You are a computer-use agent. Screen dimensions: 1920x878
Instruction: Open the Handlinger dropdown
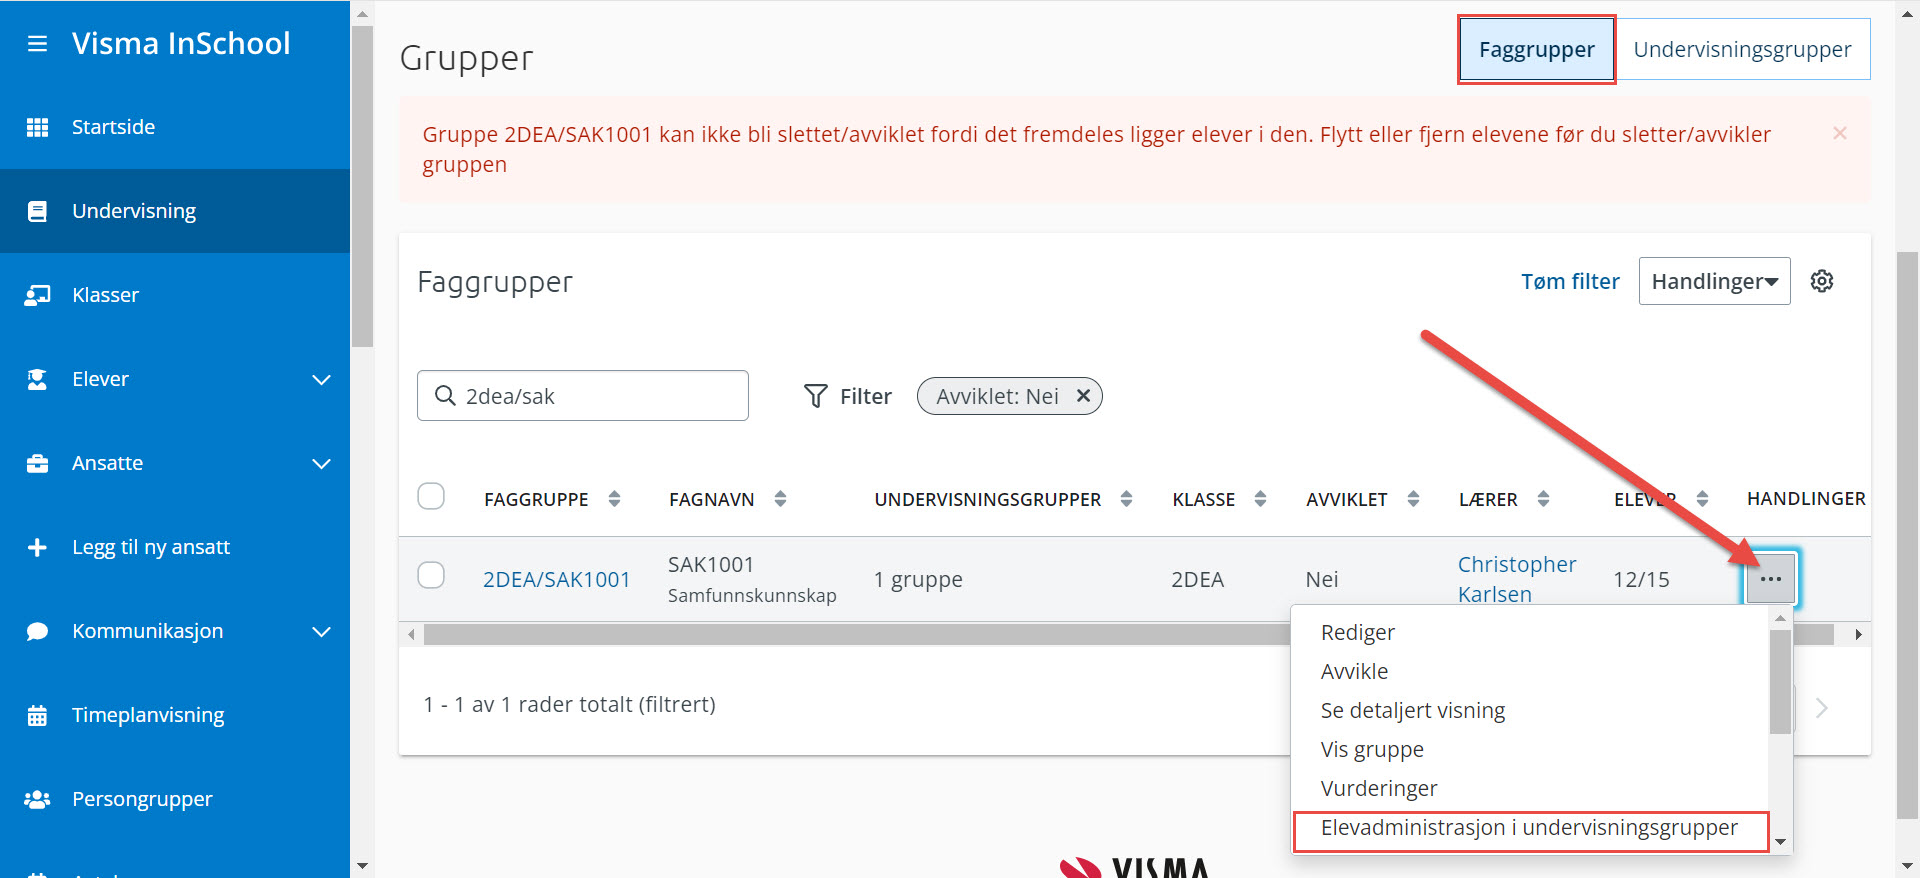(1714, 281)
